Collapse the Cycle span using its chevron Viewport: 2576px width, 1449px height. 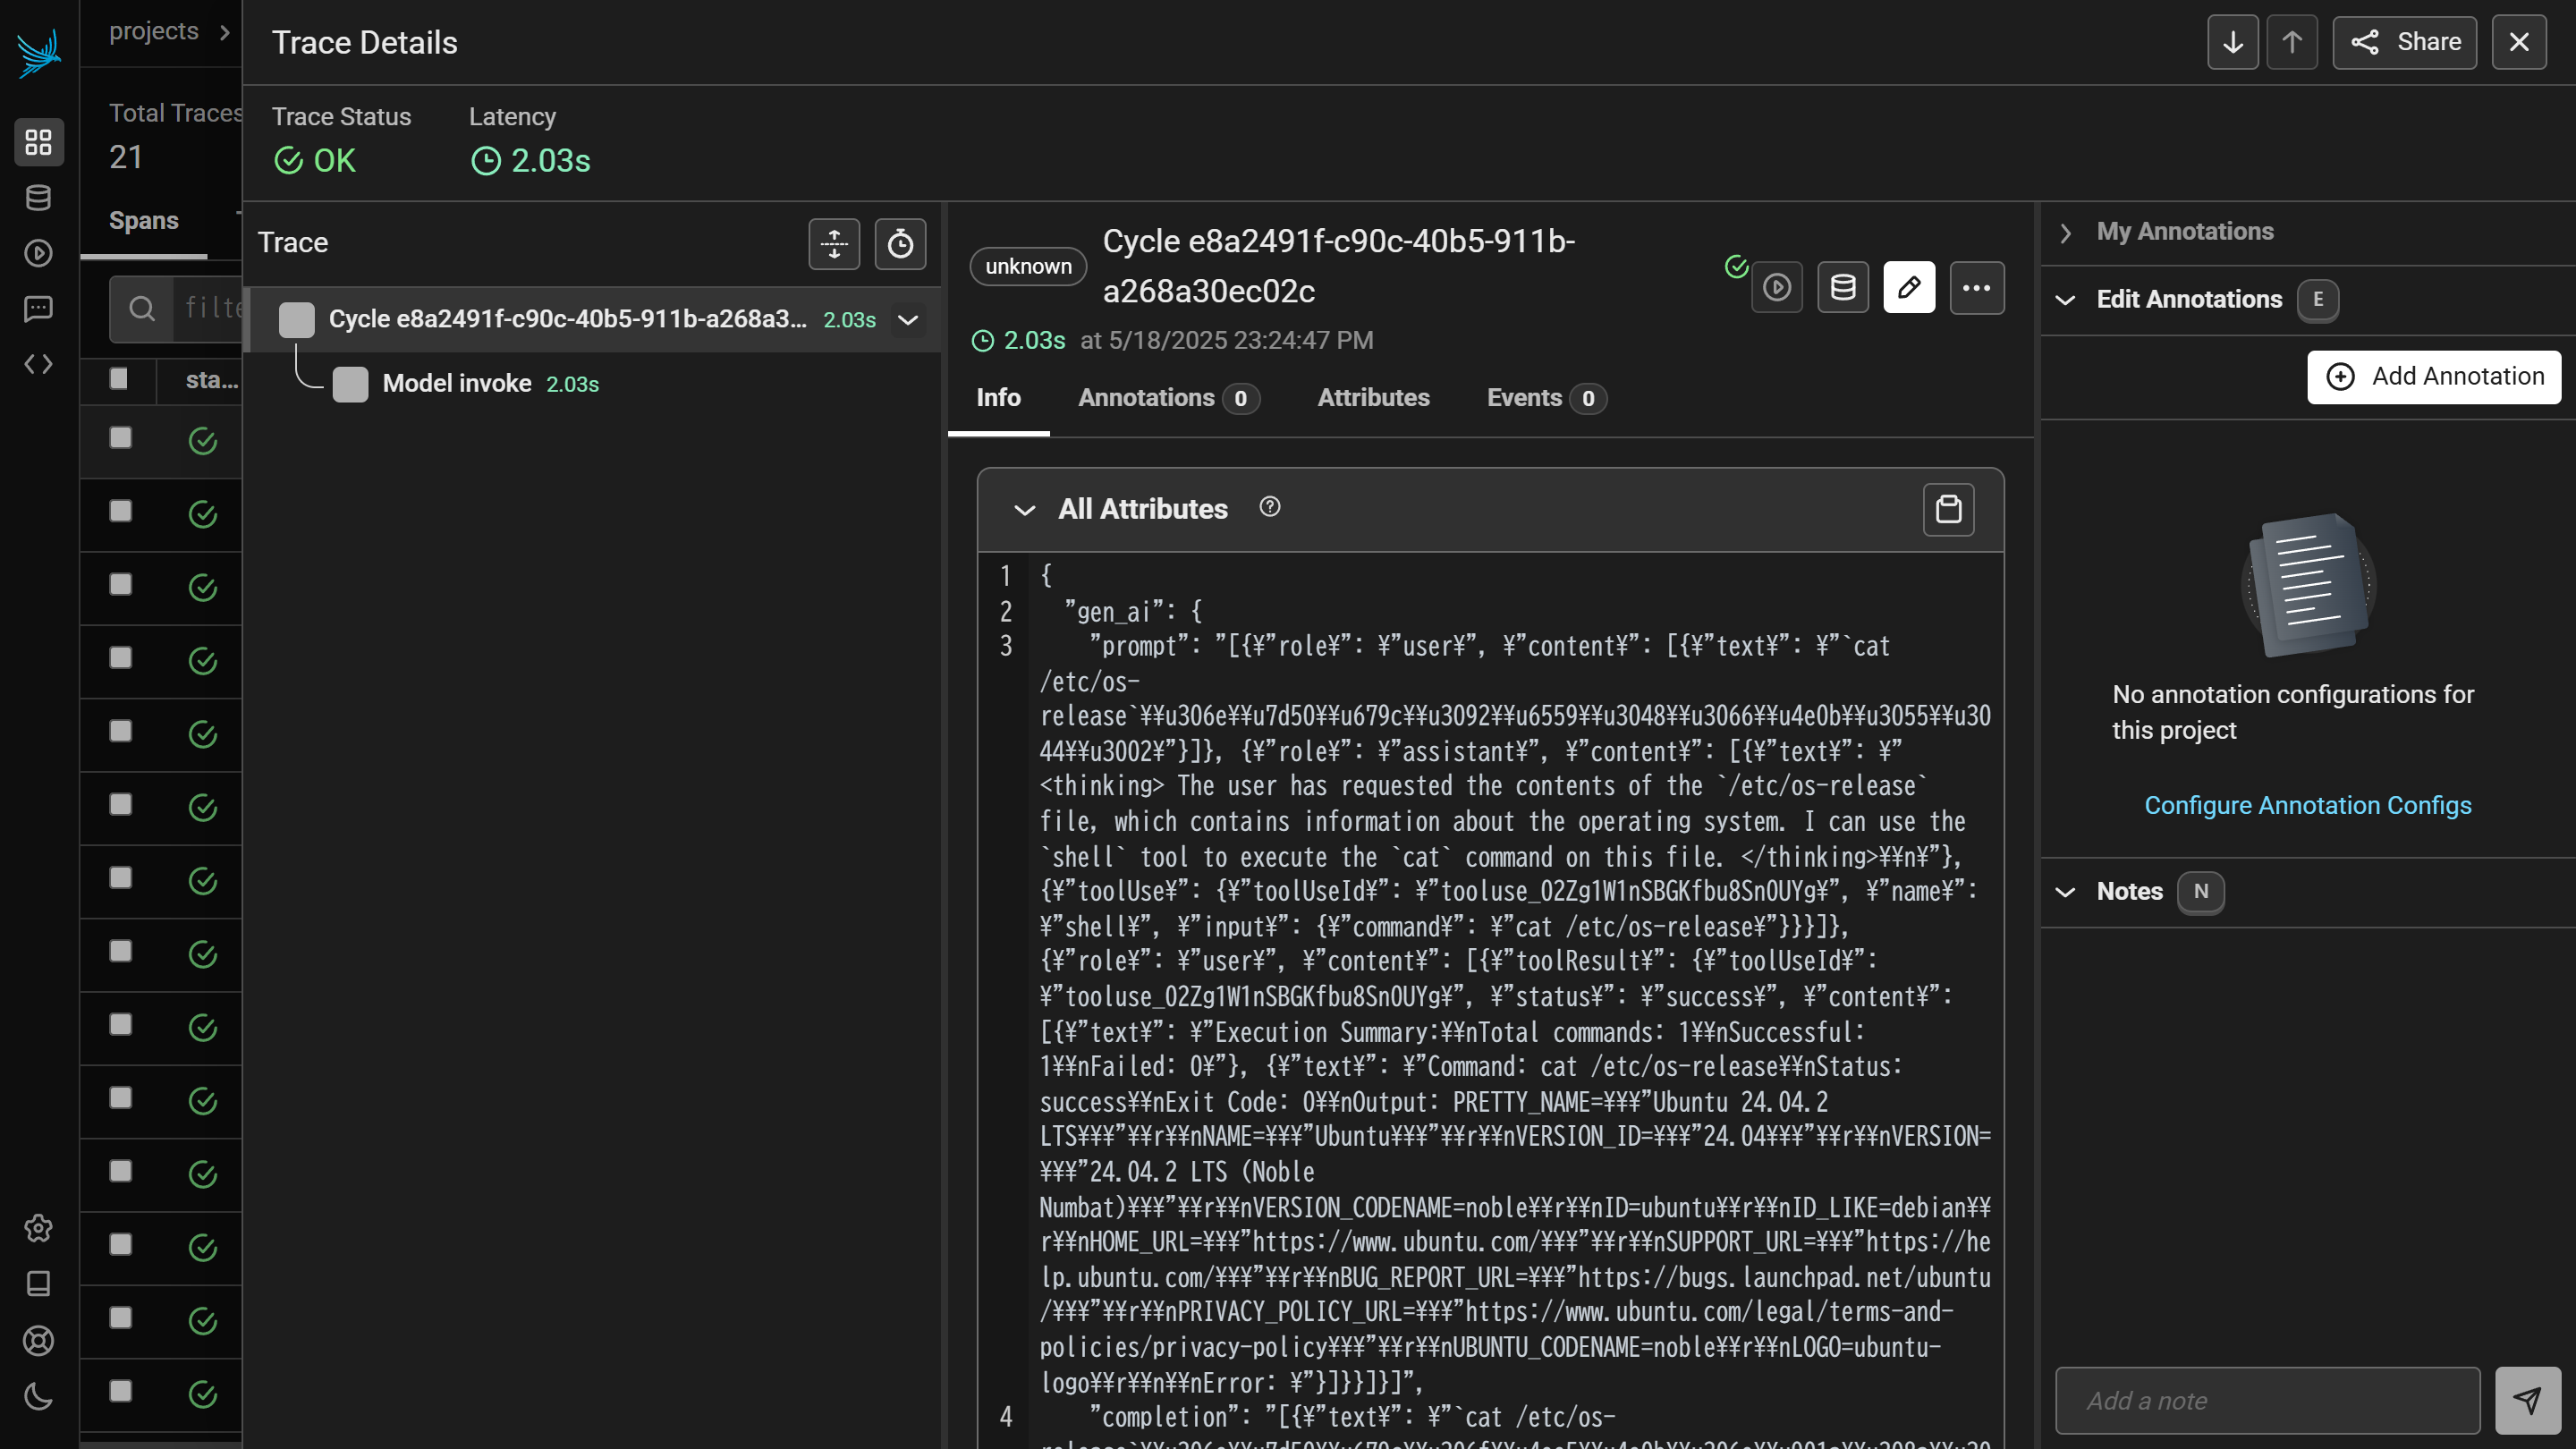907,320
